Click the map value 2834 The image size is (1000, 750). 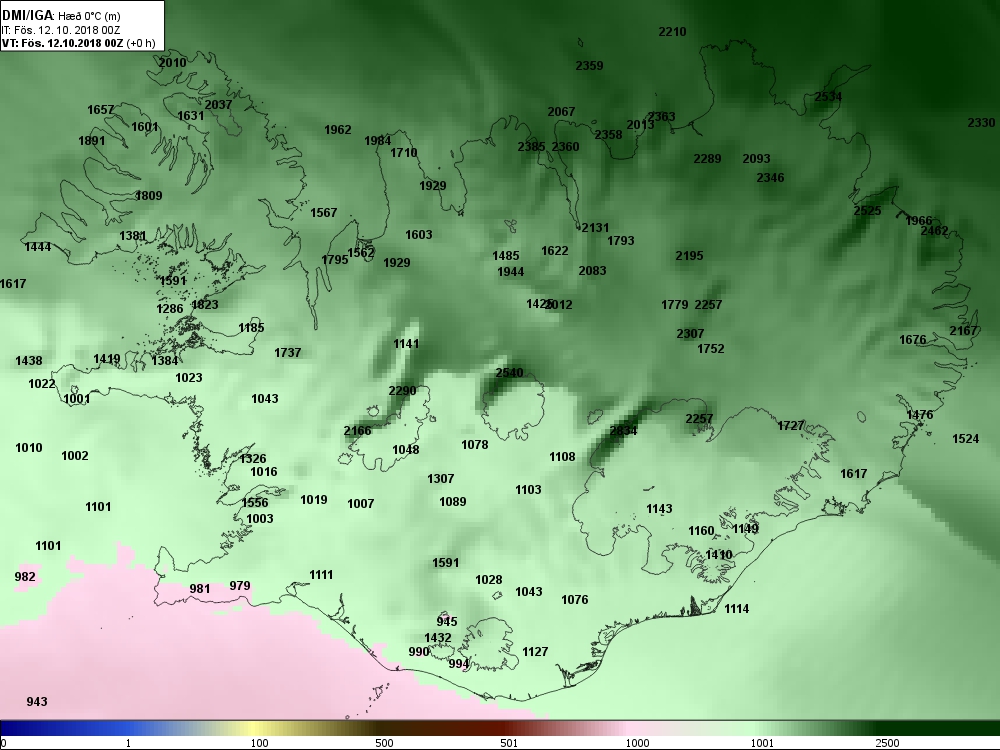(x=623, y=430)
